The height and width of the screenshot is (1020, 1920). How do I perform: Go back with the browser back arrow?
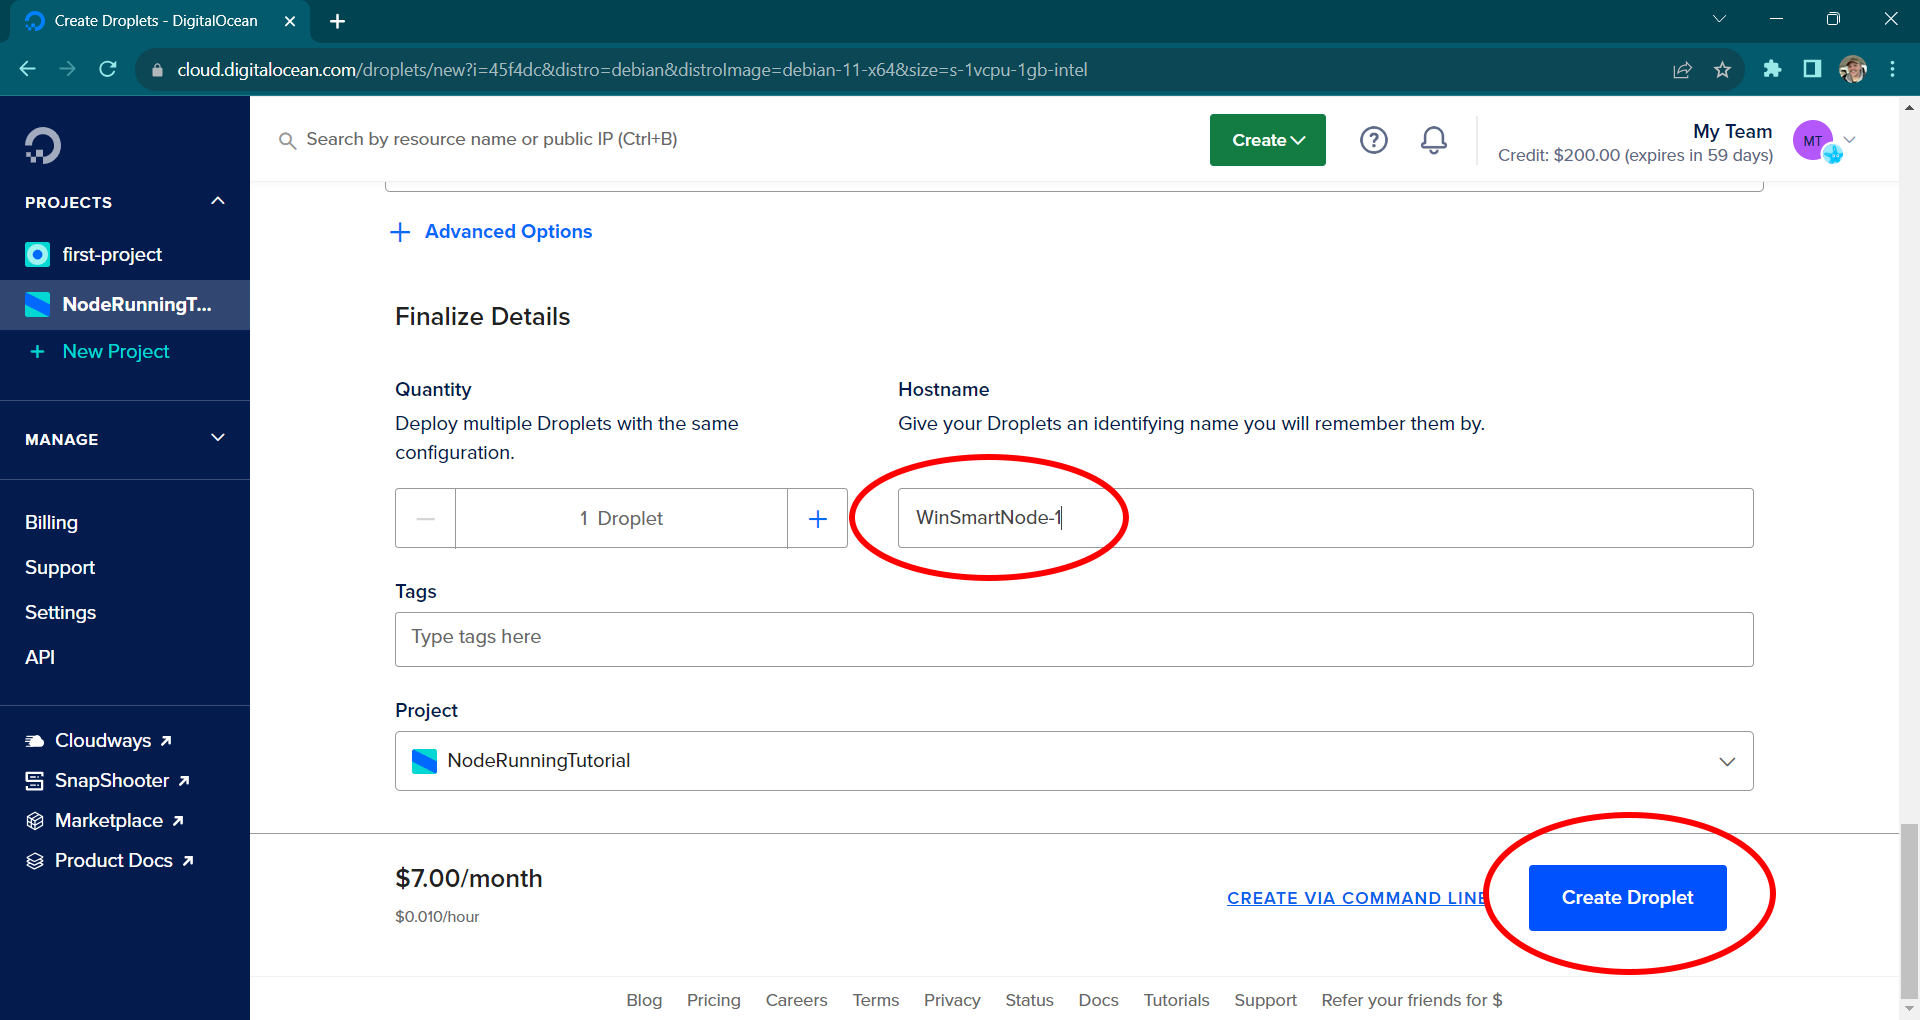[28, 69]
